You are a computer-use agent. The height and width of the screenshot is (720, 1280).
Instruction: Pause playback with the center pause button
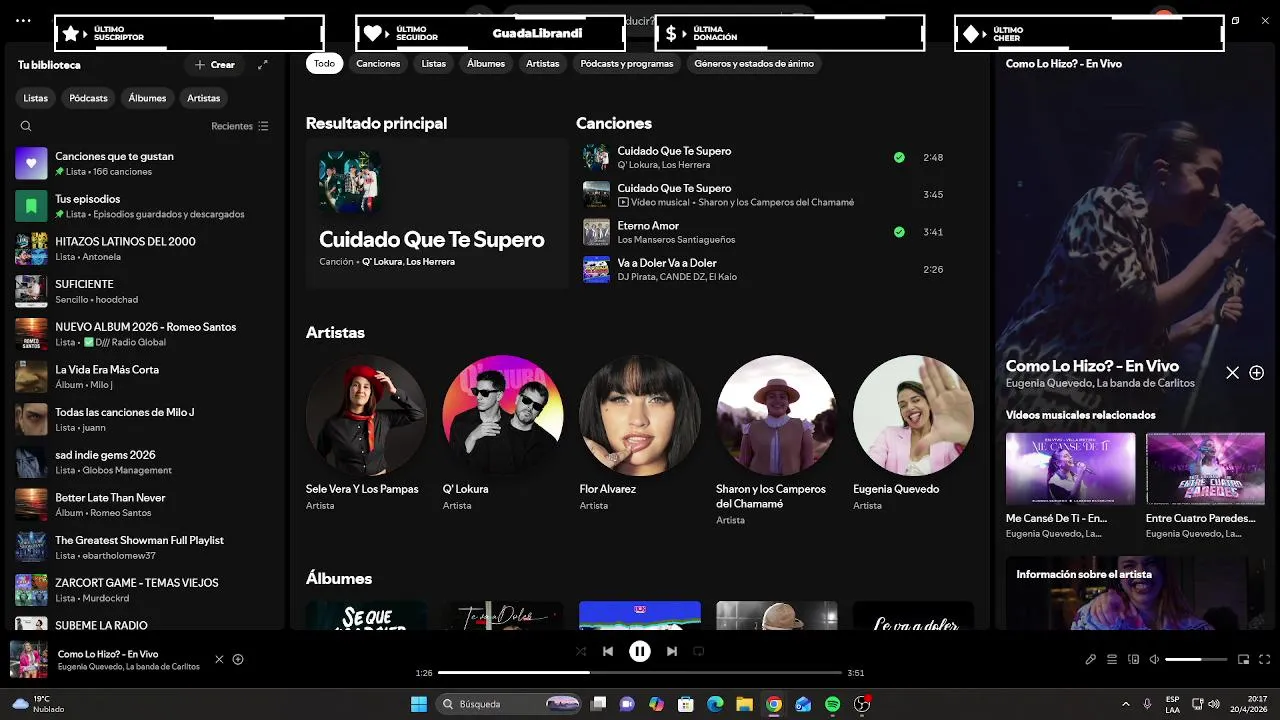[x=640, y=651]
